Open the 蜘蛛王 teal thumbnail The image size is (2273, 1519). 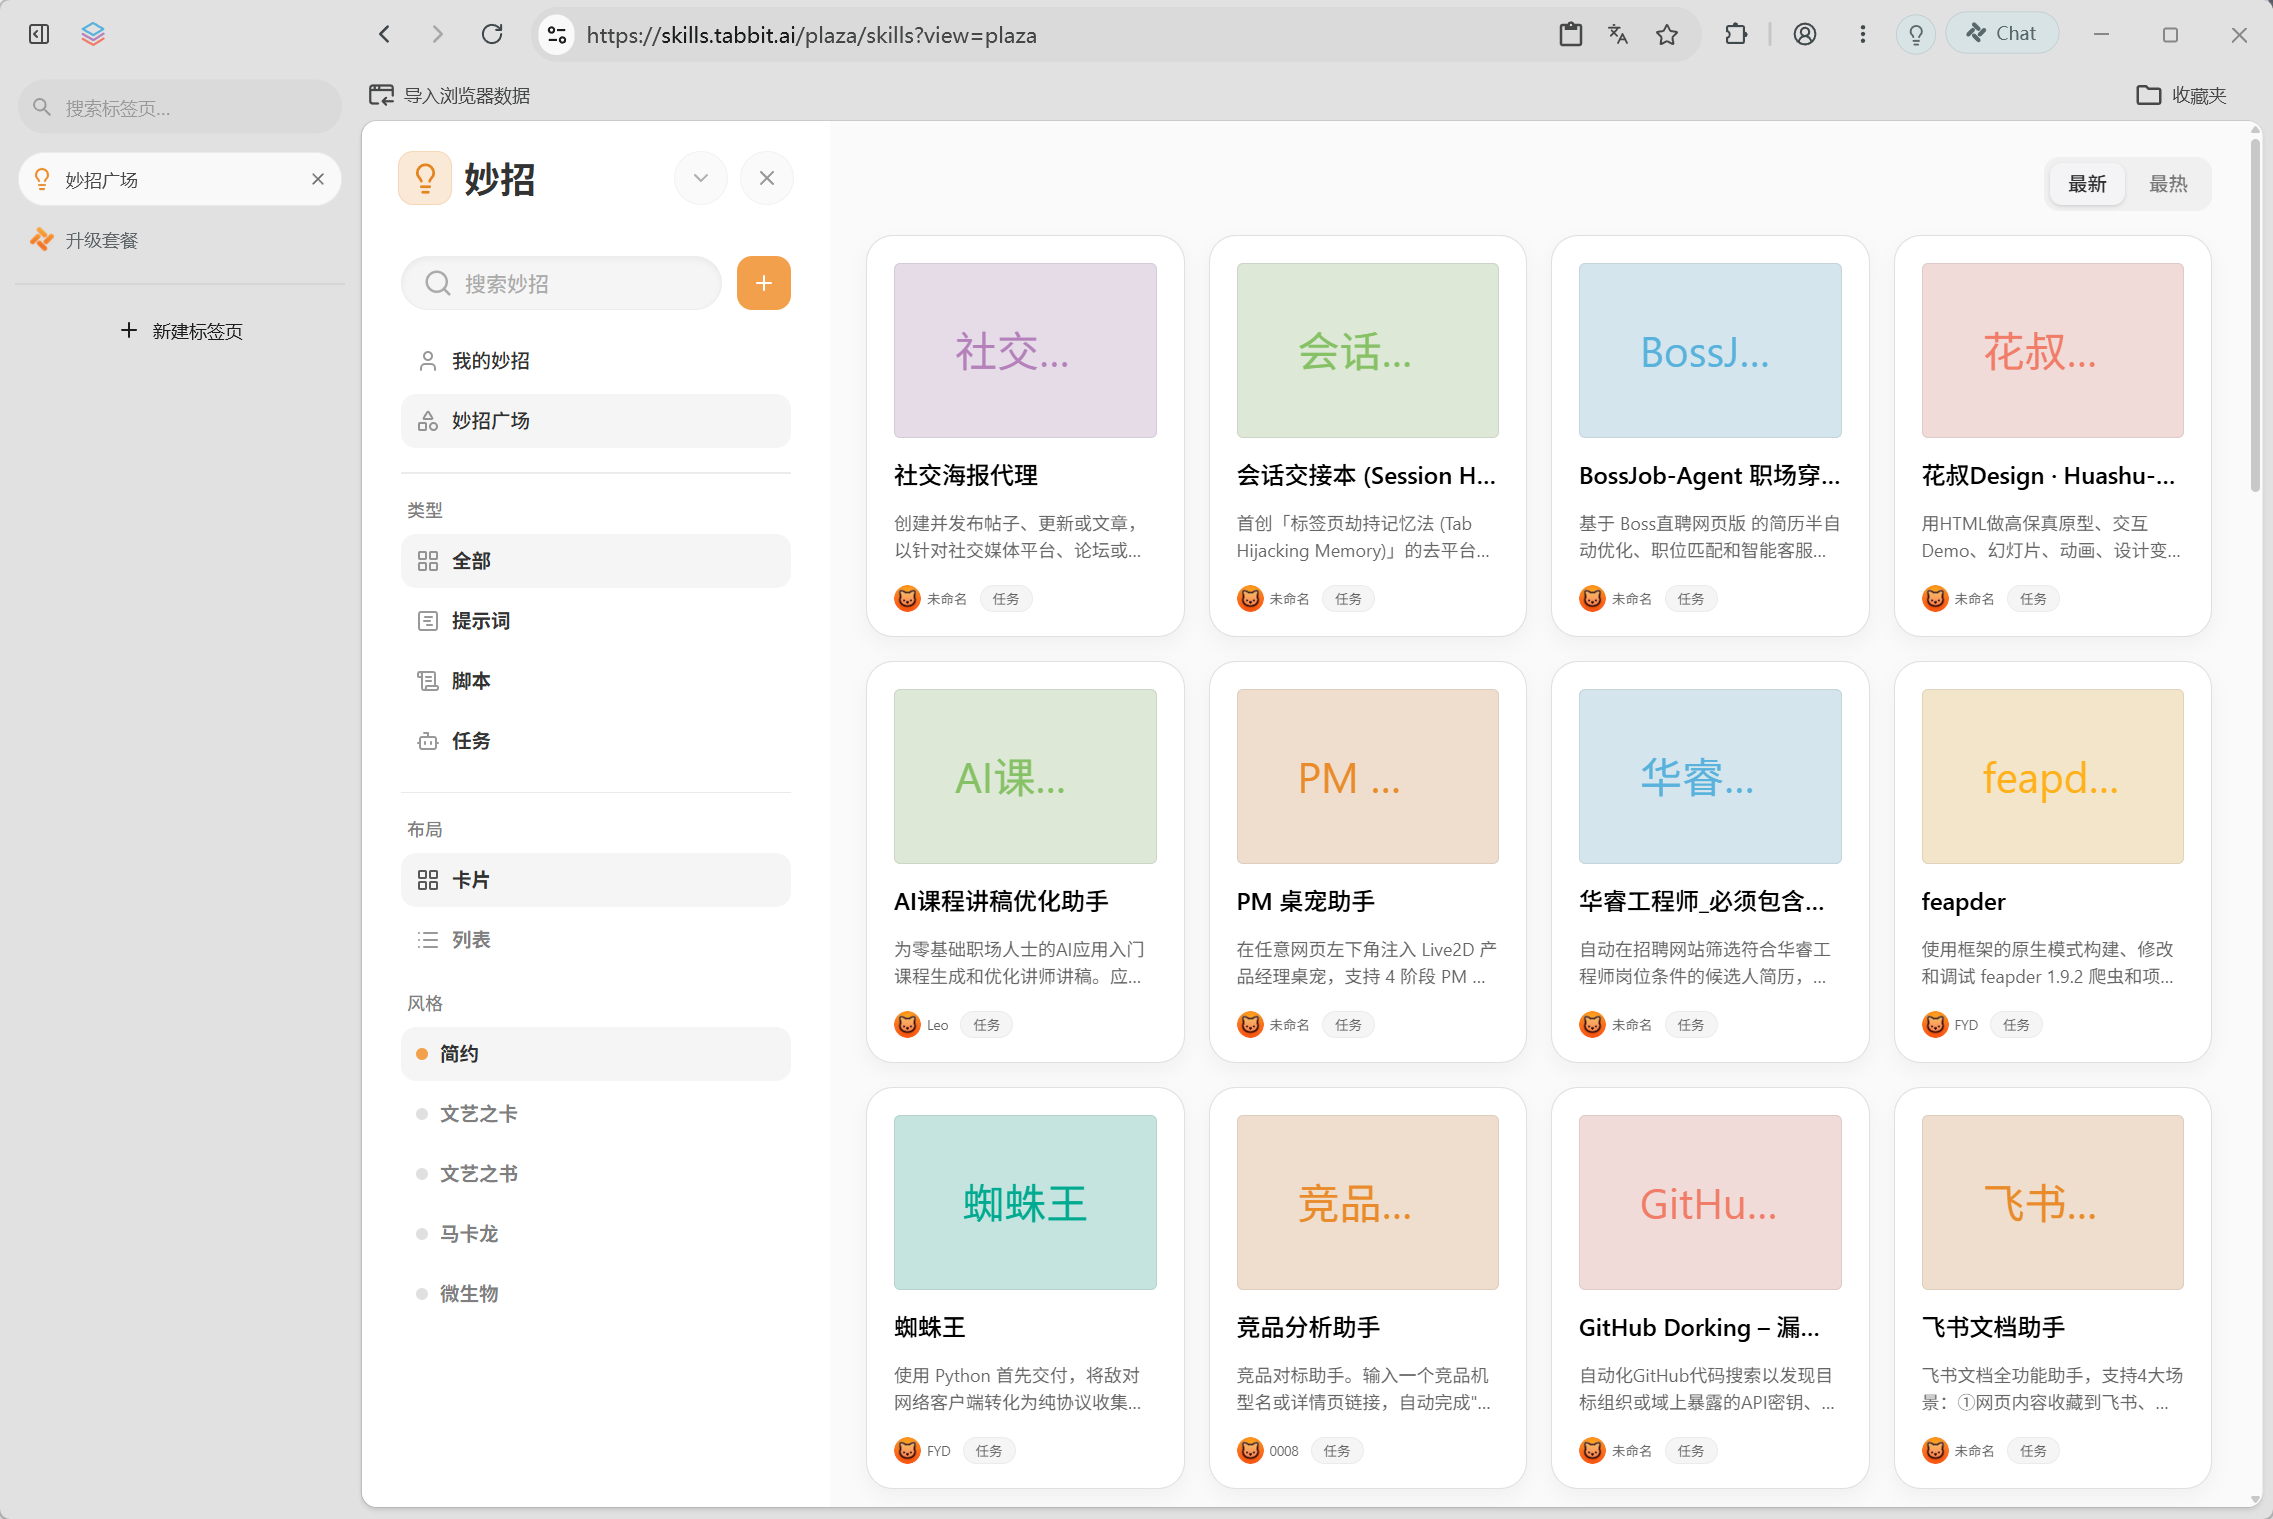coord(1025,1202)
